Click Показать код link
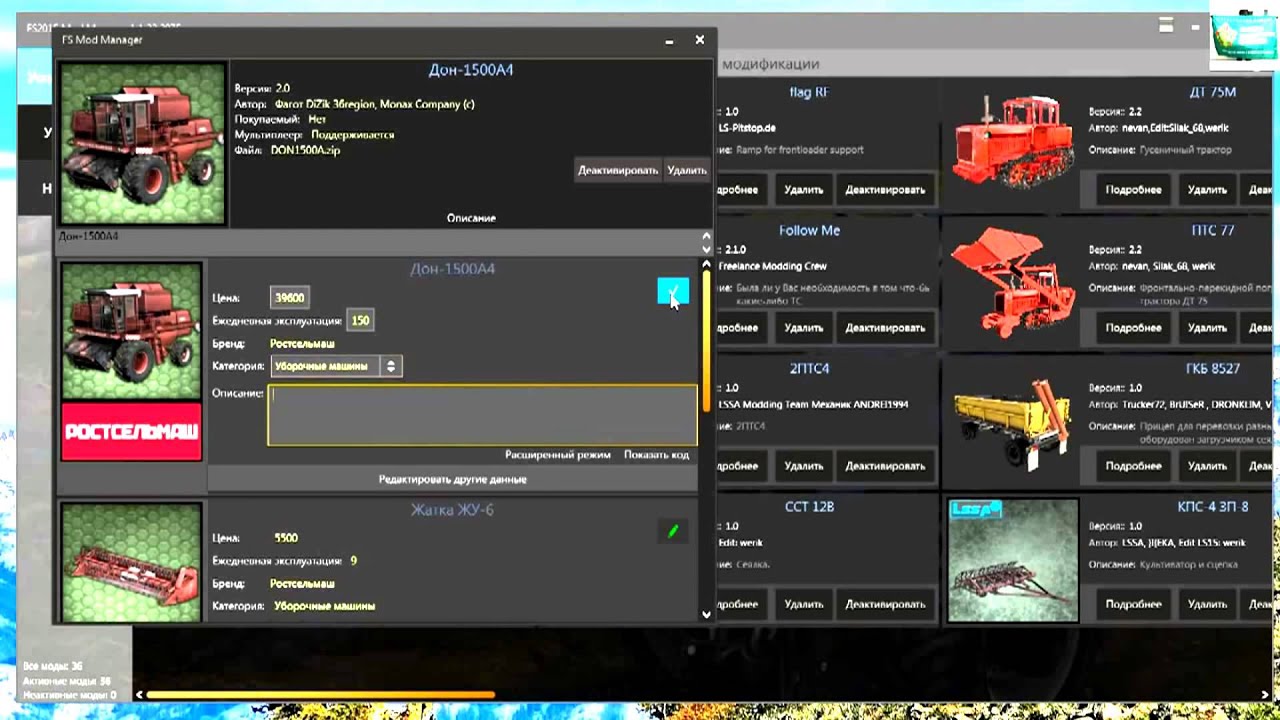The height and width of the screenshot is (720, 1280). click(656, 455)
